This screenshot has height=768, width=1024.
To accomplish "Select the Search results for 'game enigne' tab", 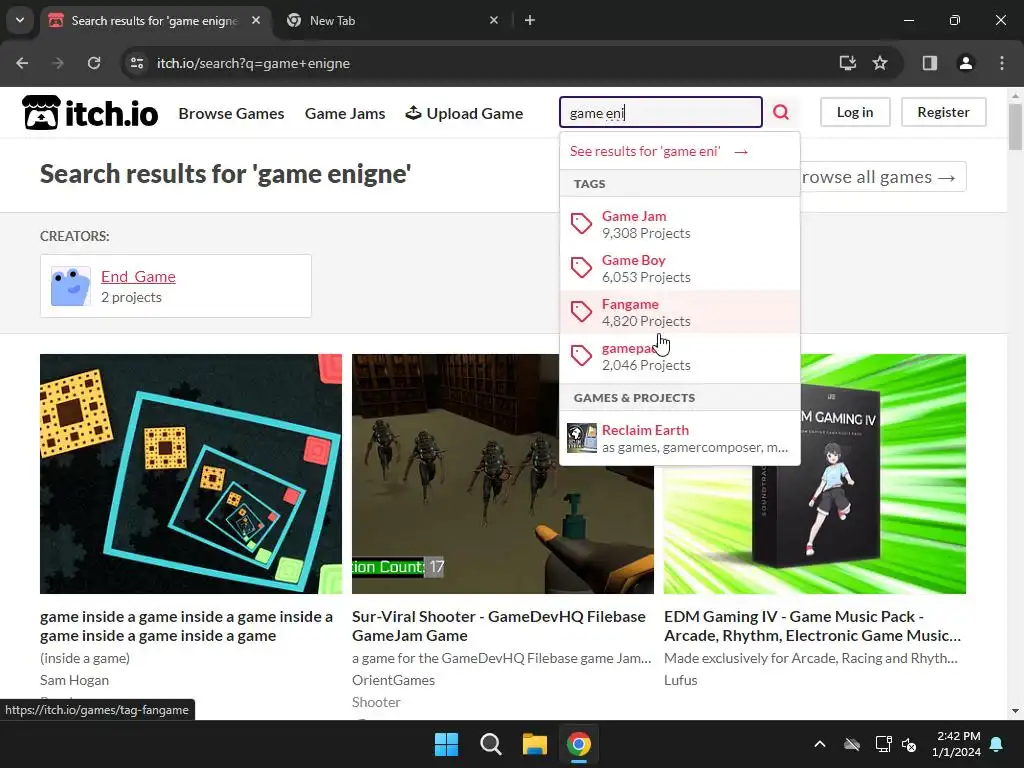I will tap(155, 20).
